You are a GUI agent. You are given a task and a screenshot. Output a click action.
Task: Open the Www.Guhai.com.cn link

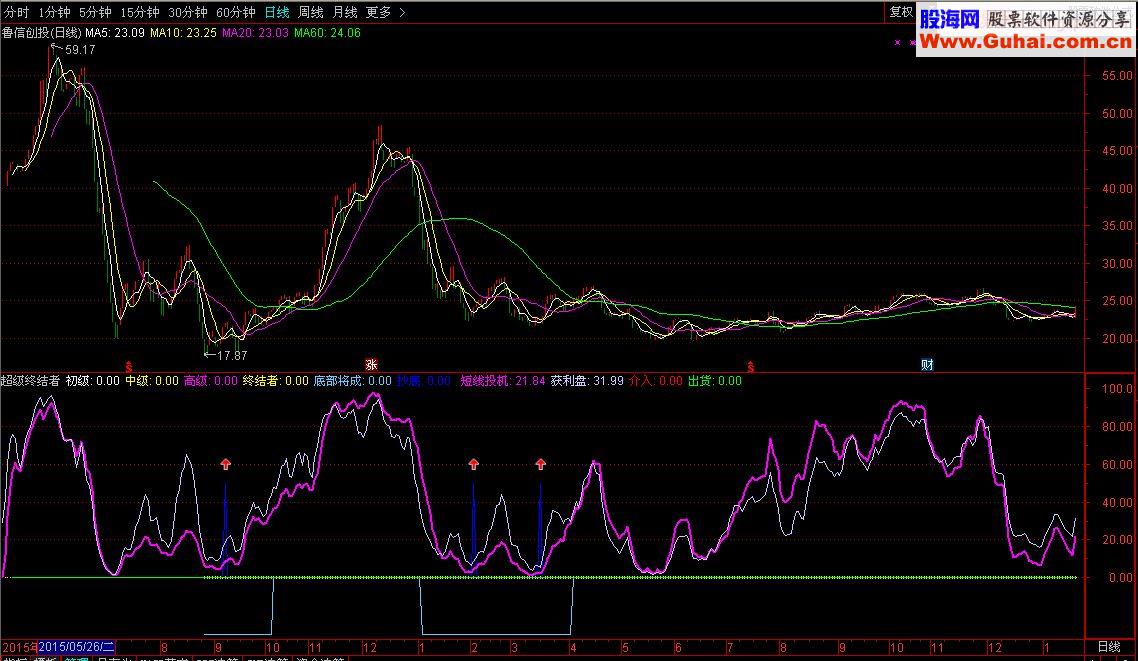click(x=1026, y=41)
